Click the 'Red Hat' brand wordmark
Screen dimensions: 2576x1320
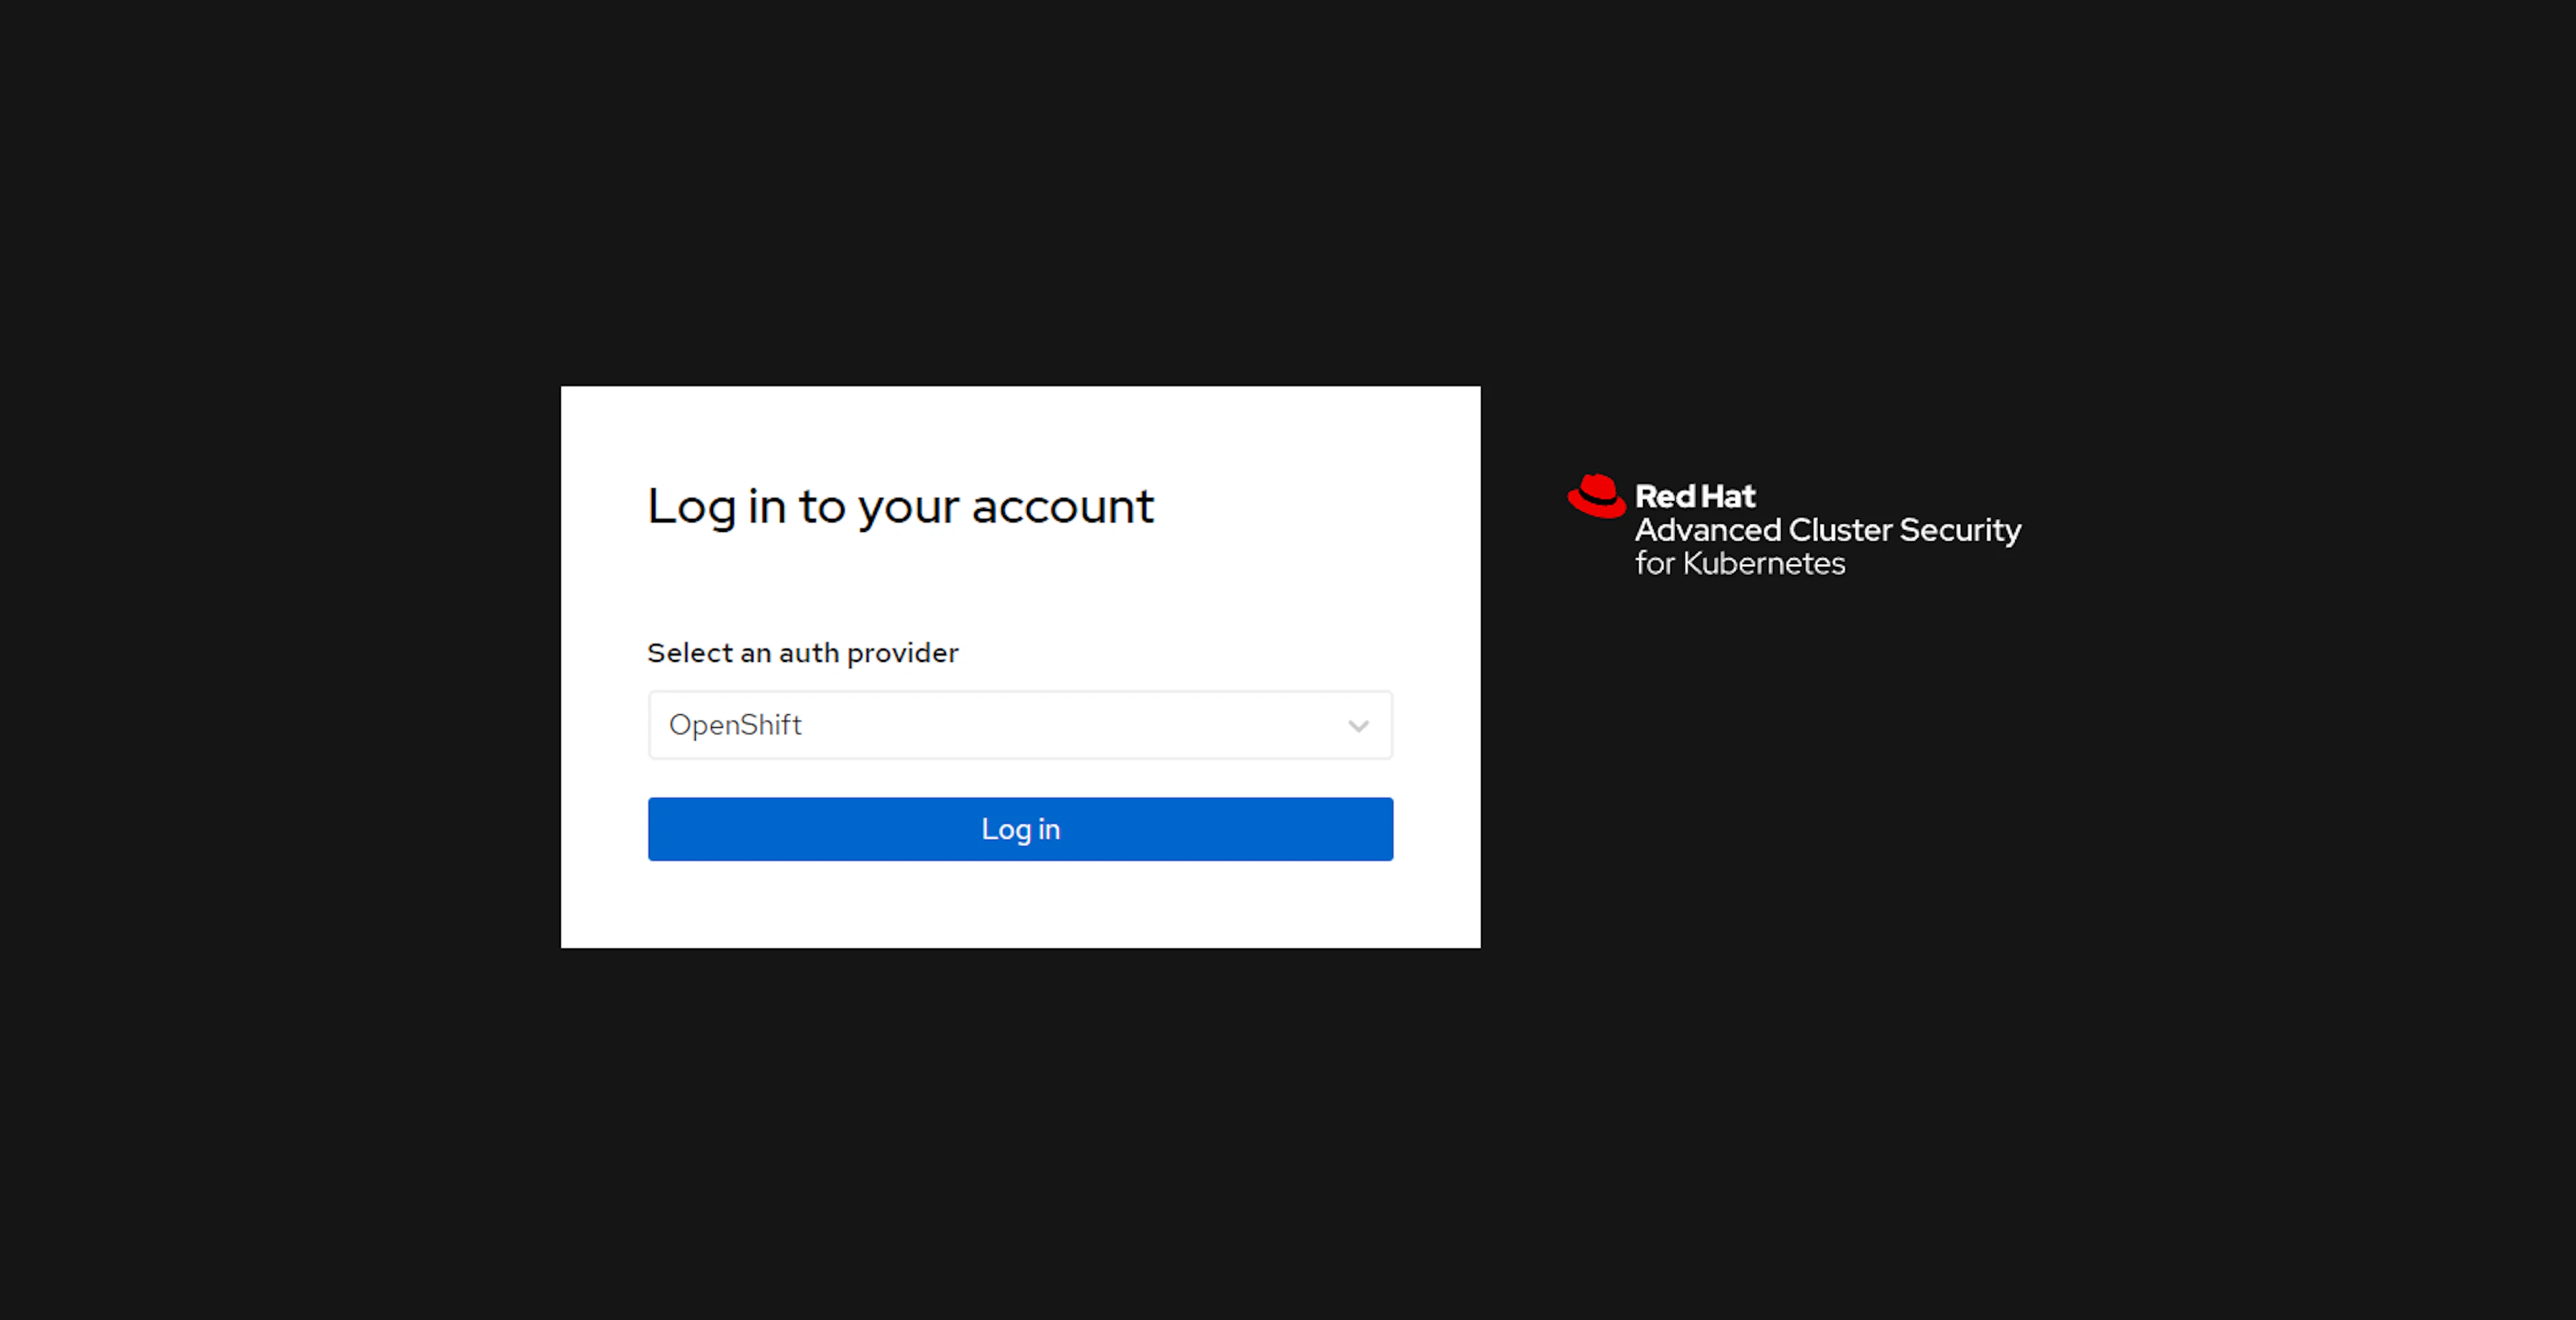coord(1694,496)
